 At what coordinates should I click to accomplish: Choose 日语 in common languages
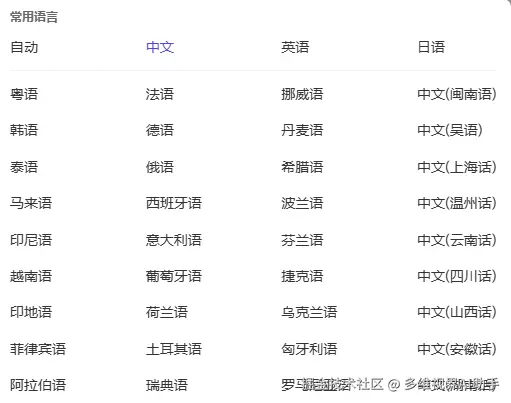point(431,47)
